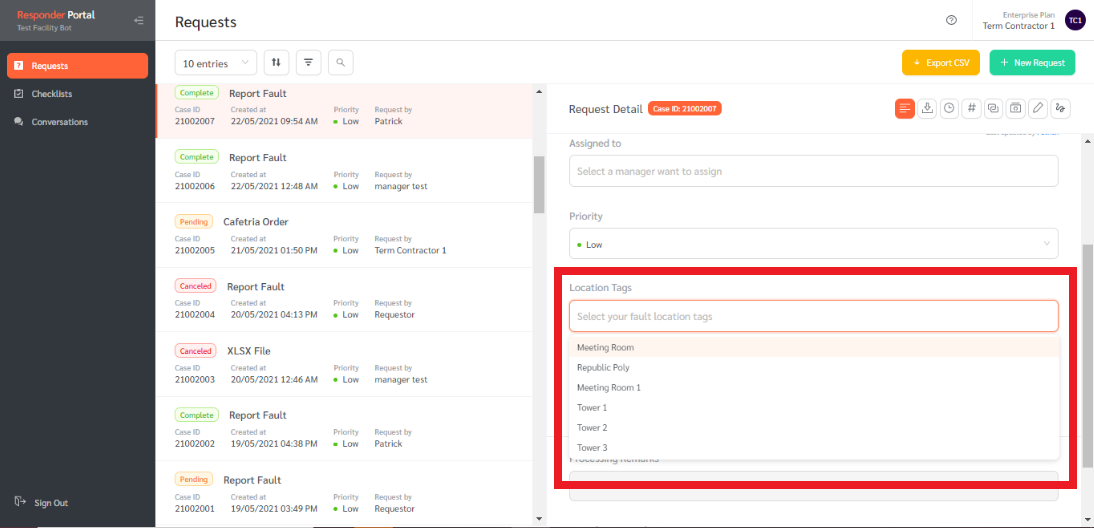This screenshot has width=1094, height=528.
Task: Open the filter icon button
Action: click(308, 63)
